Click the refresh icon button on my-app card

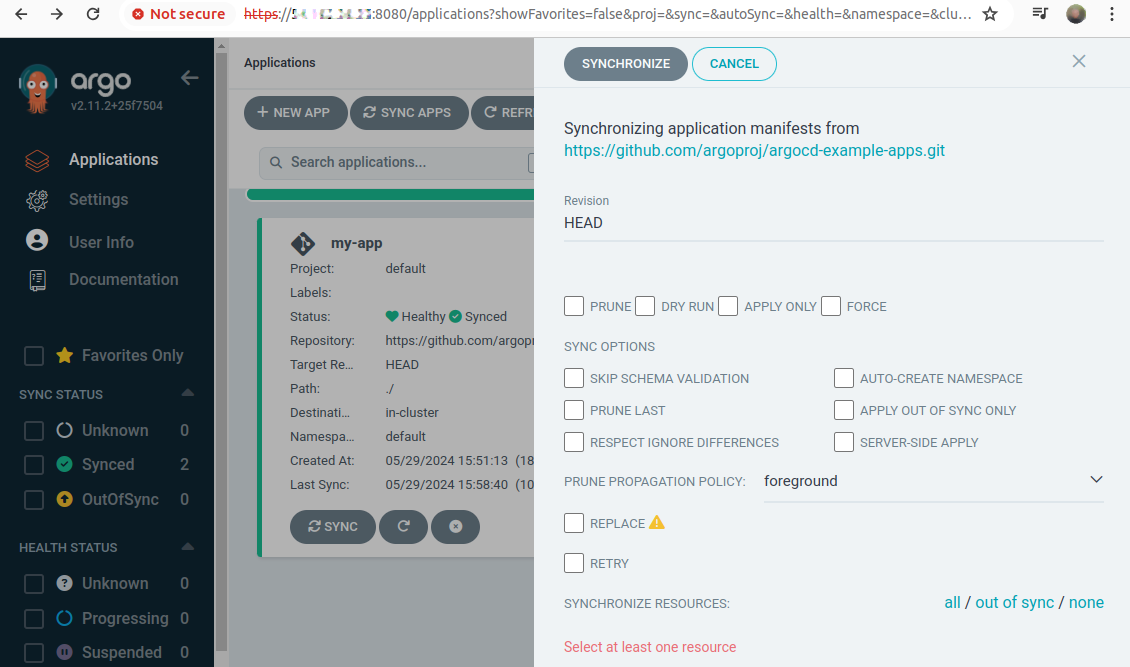click(404, 527)
